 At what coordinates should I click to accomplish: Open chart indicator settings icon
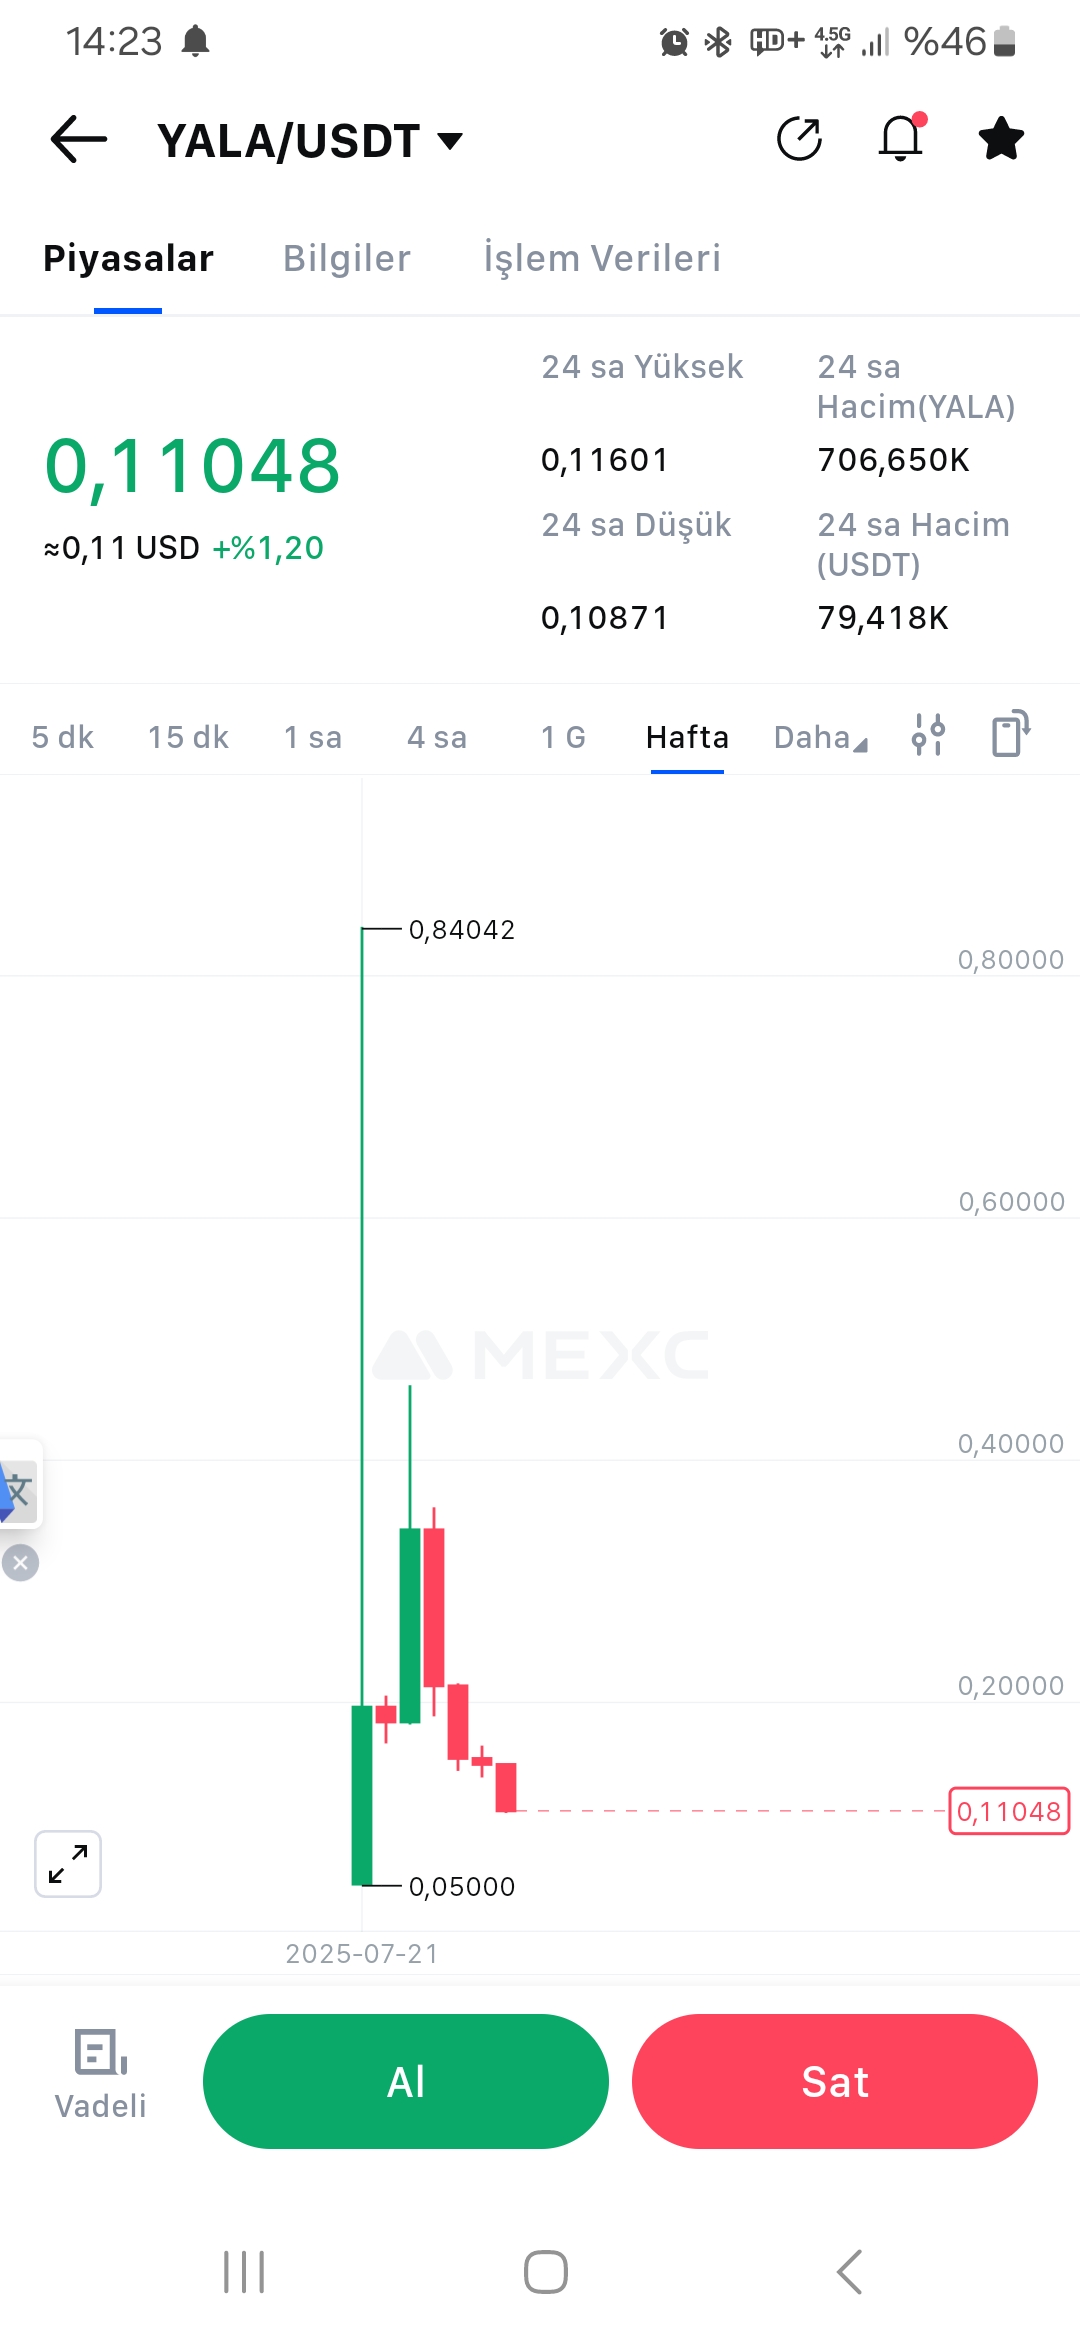coord(928,735)
